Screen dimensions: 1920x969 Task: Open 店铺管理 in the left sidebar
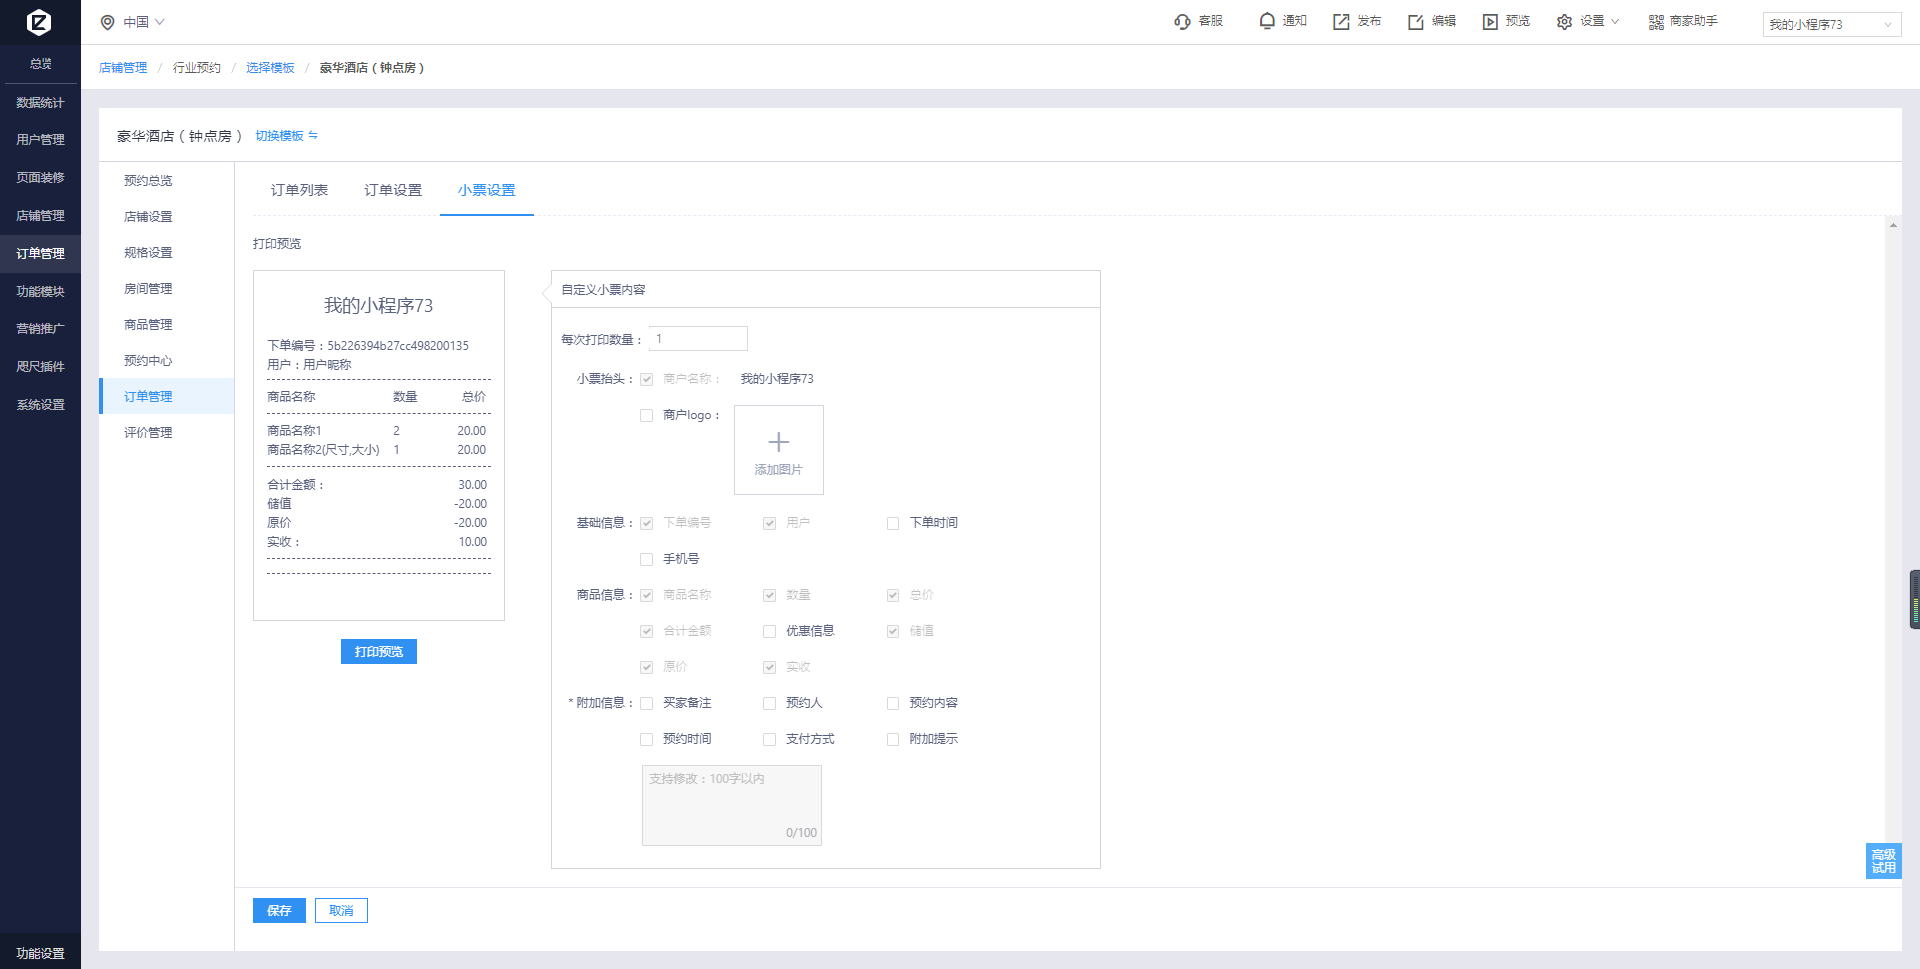(x=40, y=216)
